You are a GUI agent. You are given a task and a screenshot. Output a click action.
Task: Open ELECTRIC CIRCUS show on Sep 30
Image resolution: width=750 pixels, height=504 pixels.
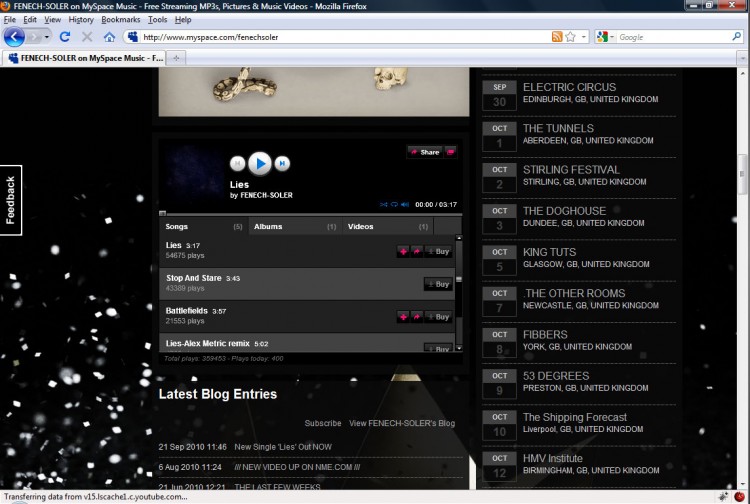pyautogui.click(x=569, y=87)
